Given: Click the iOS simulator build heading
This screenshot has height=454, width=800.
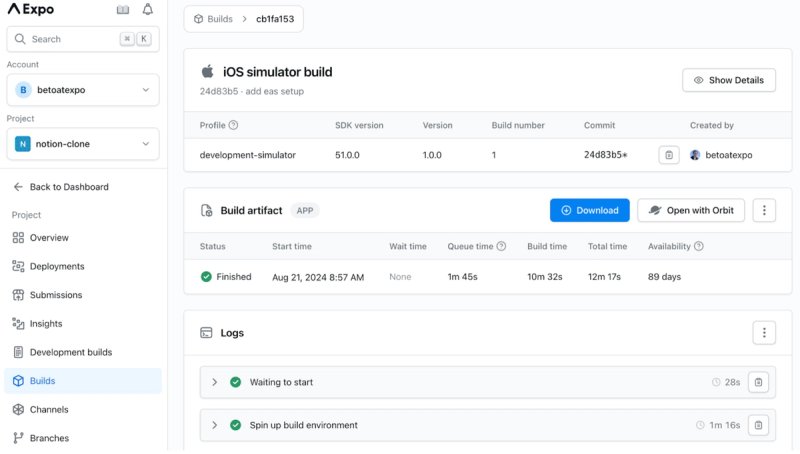Looking at the screenshot, I should pyautogui.click(x=278, y=72).
